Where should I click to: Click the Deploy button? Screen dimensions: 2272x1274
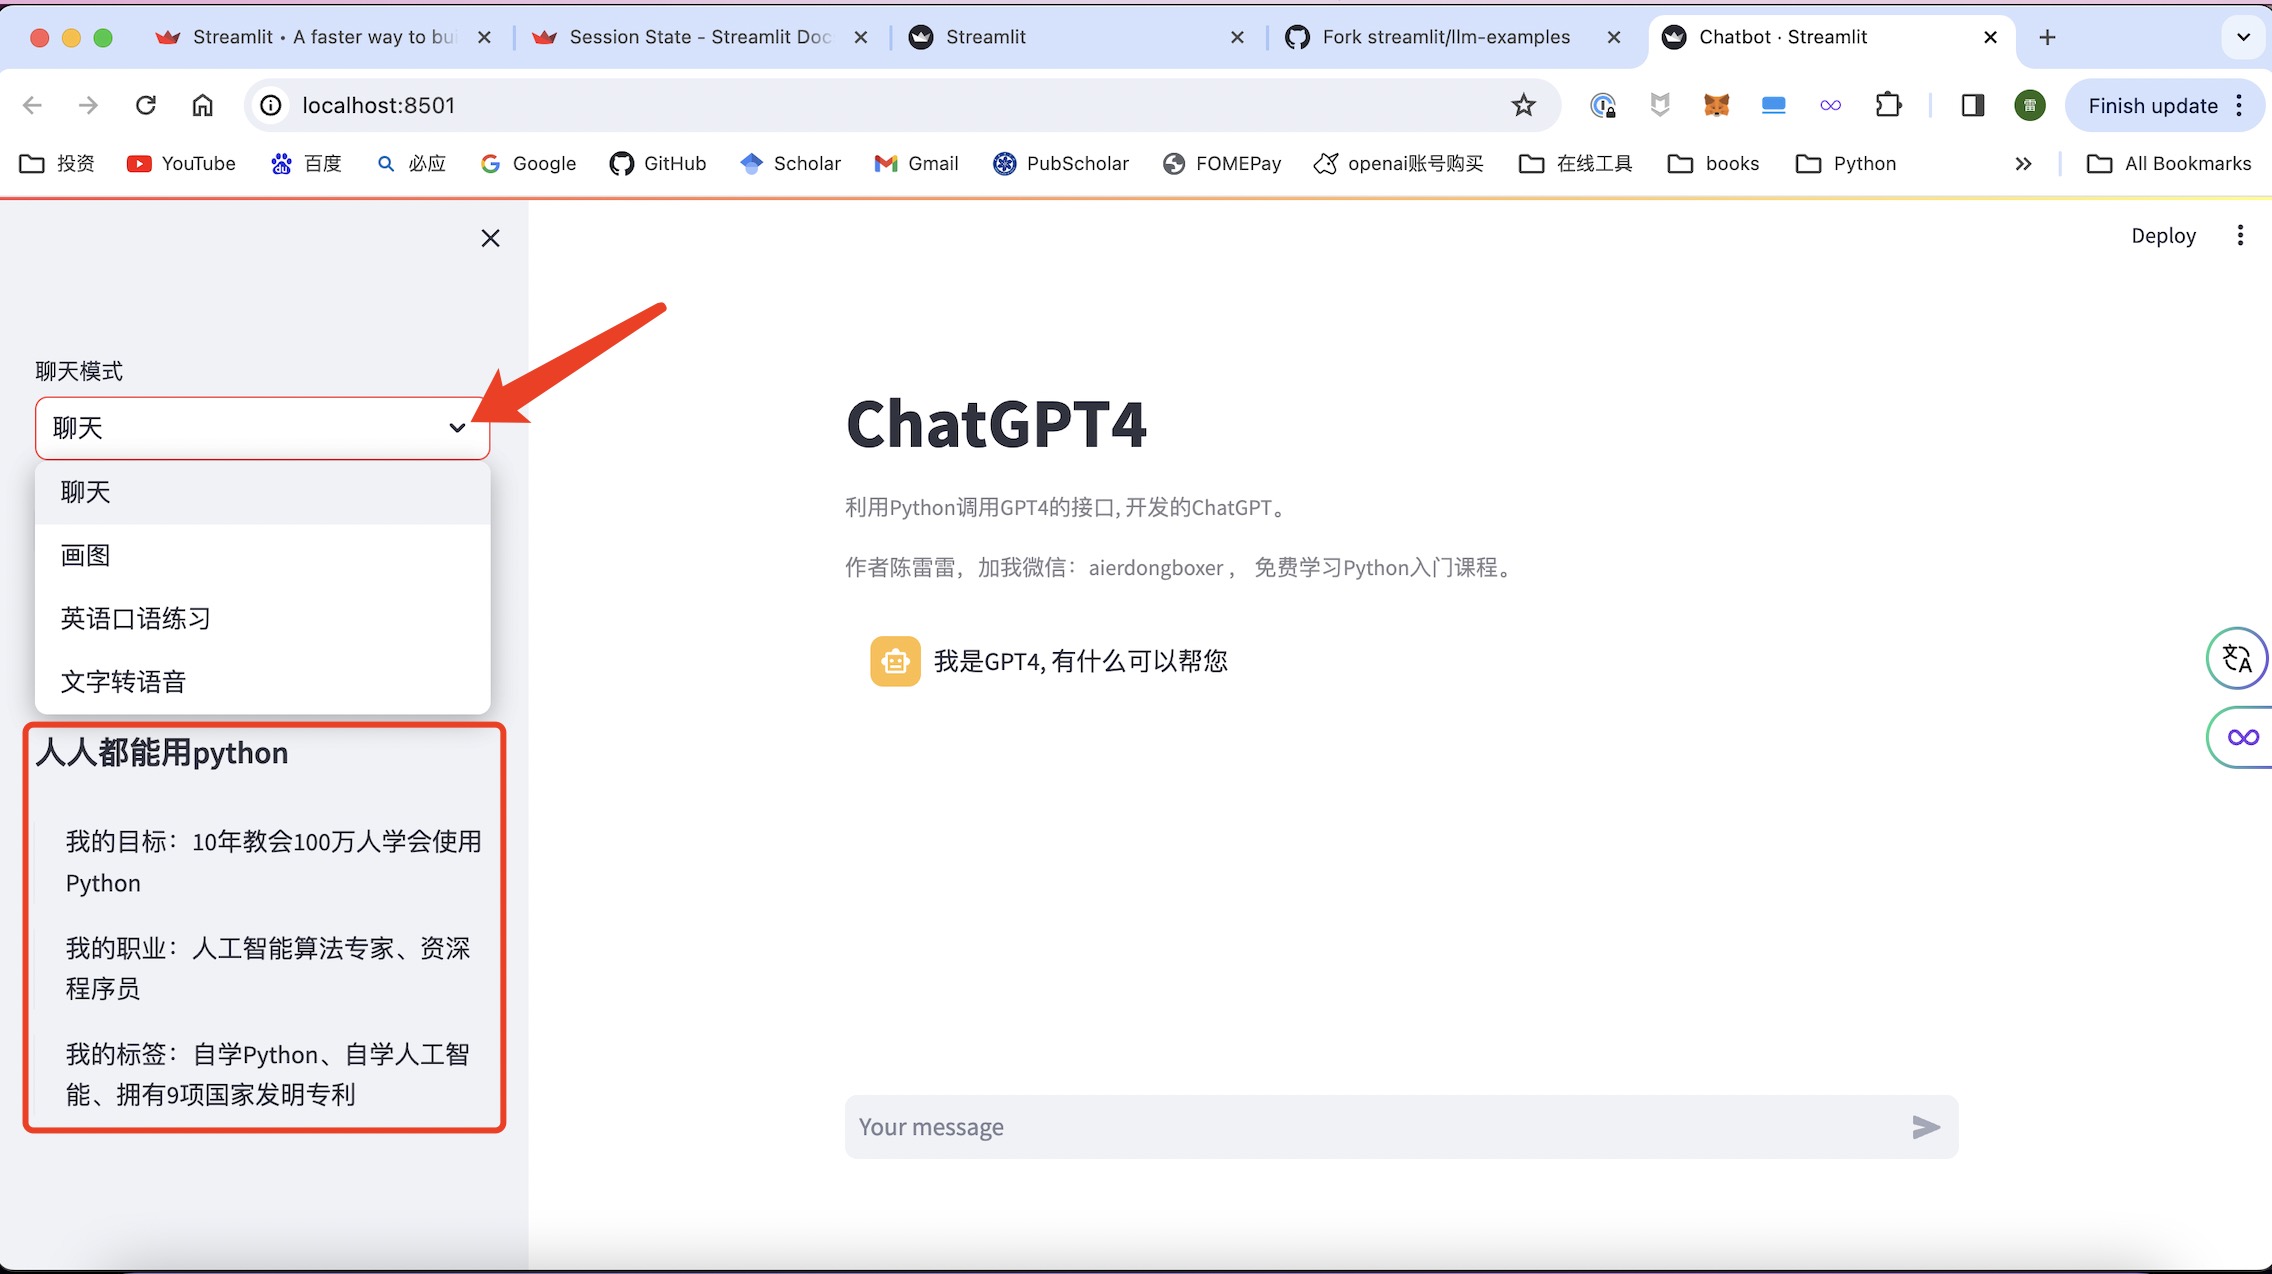pos(2163,236)
